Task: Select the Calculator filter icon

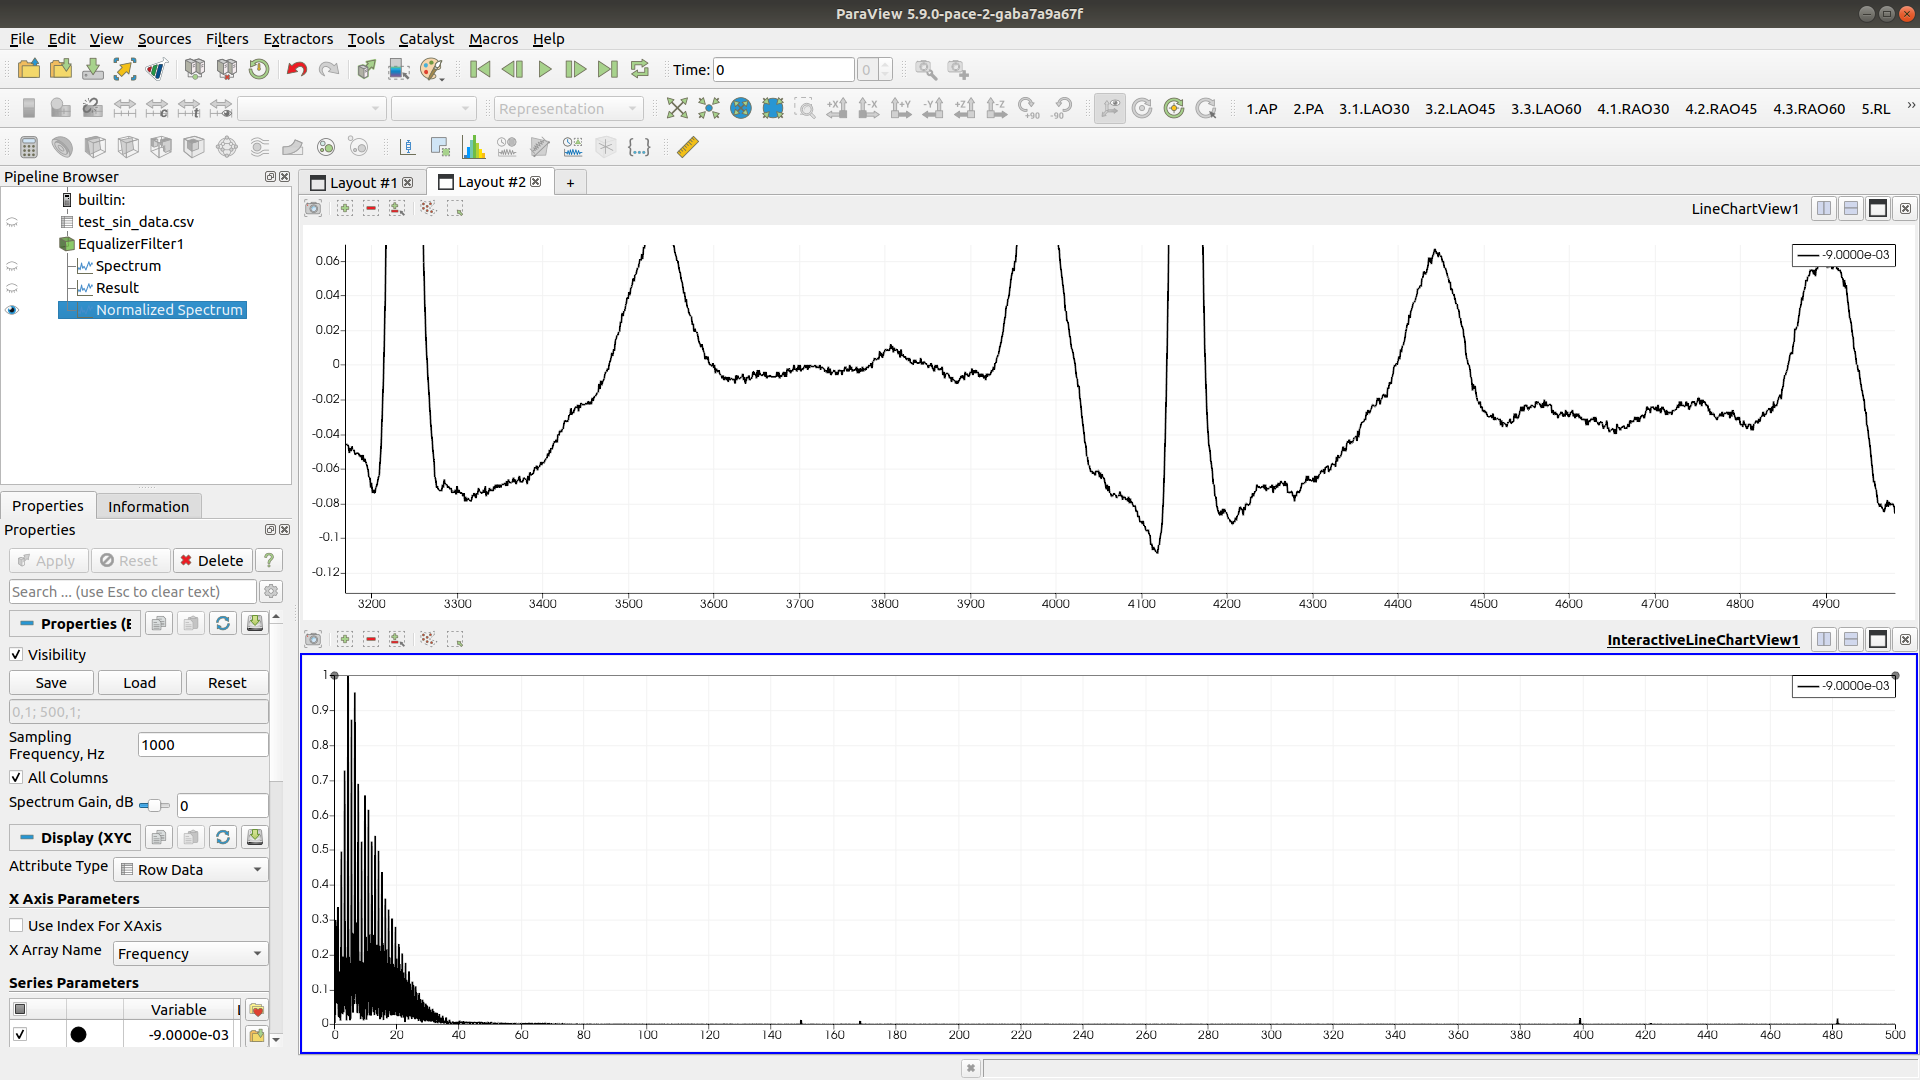Action: [28, 147]
